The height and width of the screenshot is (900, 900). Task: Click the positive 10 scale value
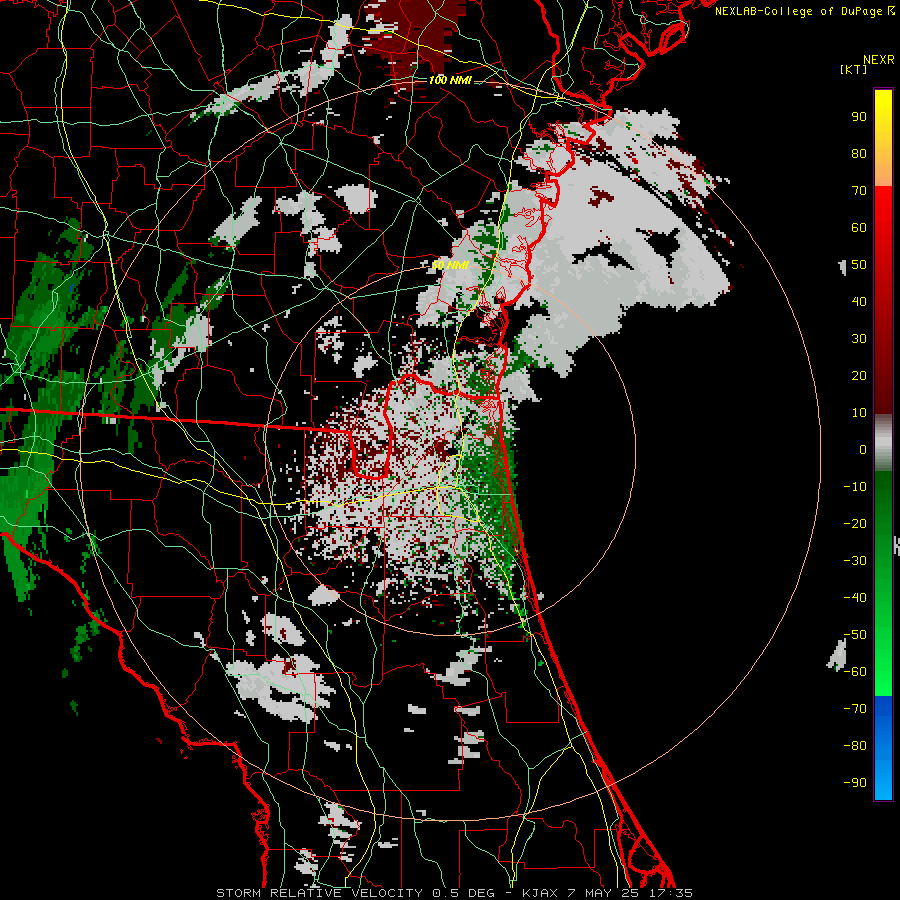[859, 413]
